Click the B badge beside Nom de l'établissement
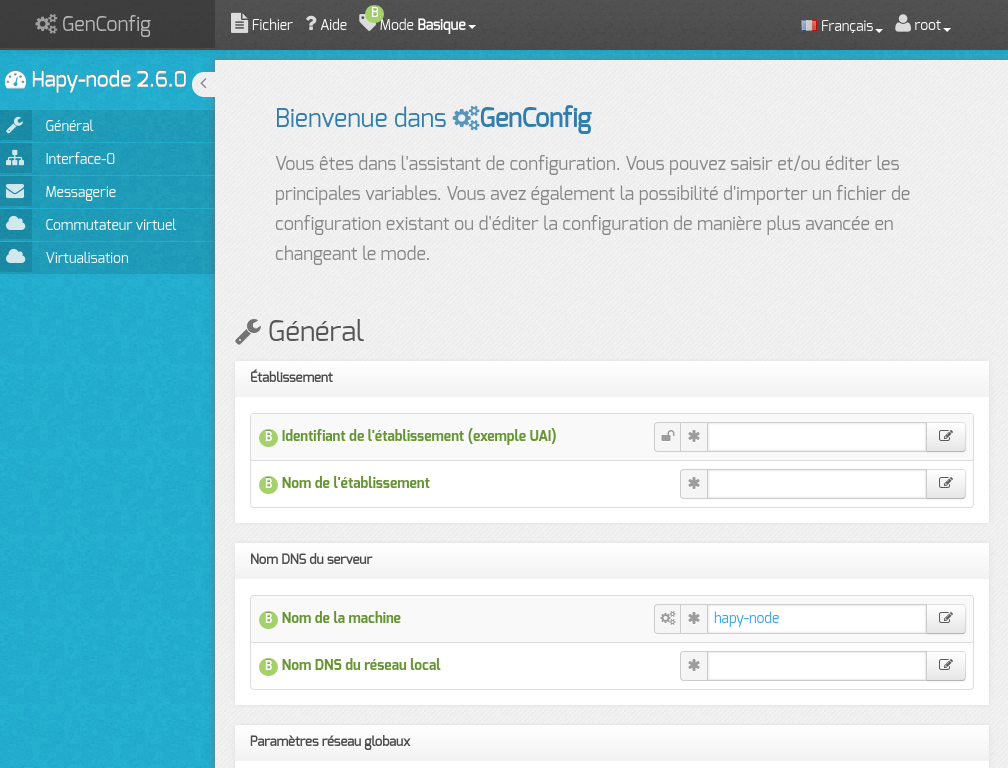This screenshot has width=1008, height=768. (268, 484)
